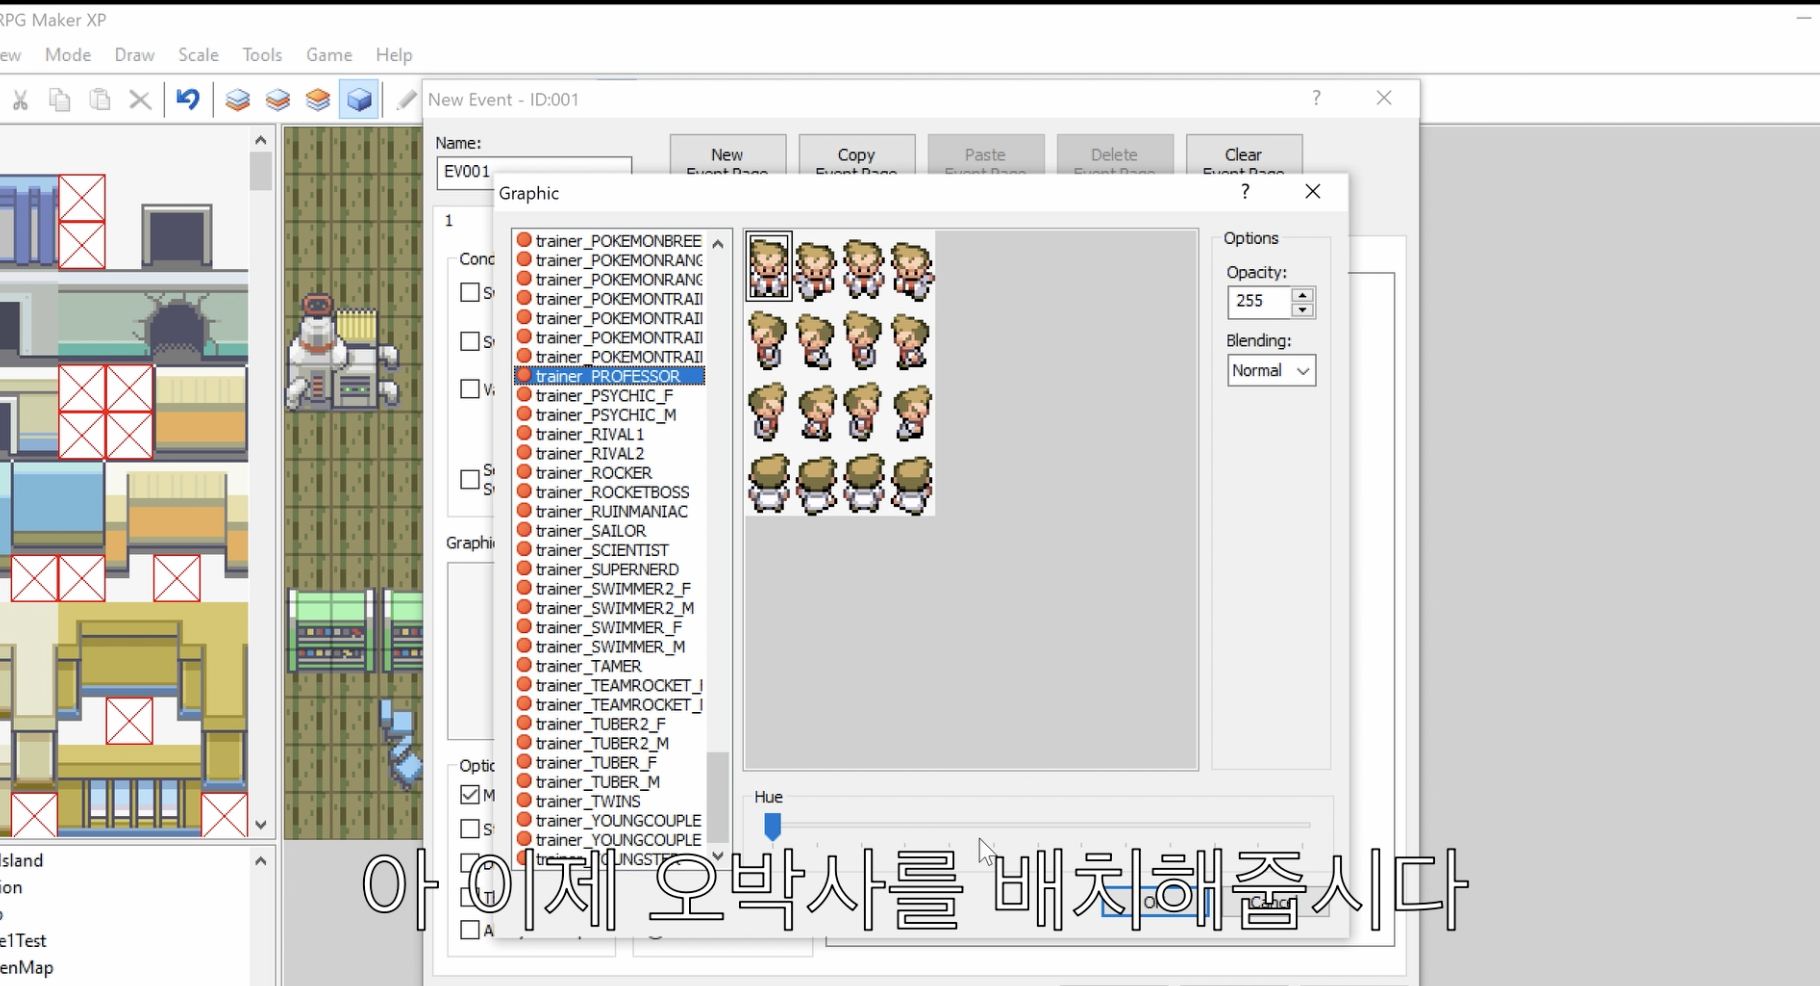Click event page tab 1
Image resolution: width=1820 pixels, height=986 pixels.
(449, 221)
